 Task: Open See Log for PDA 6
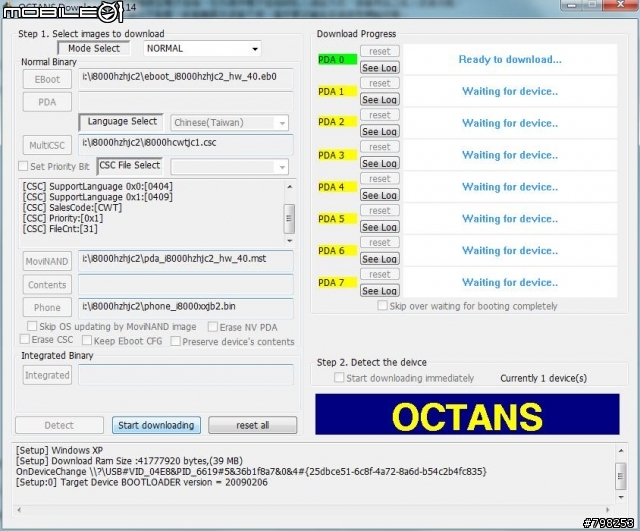click(x=380, y=259)
